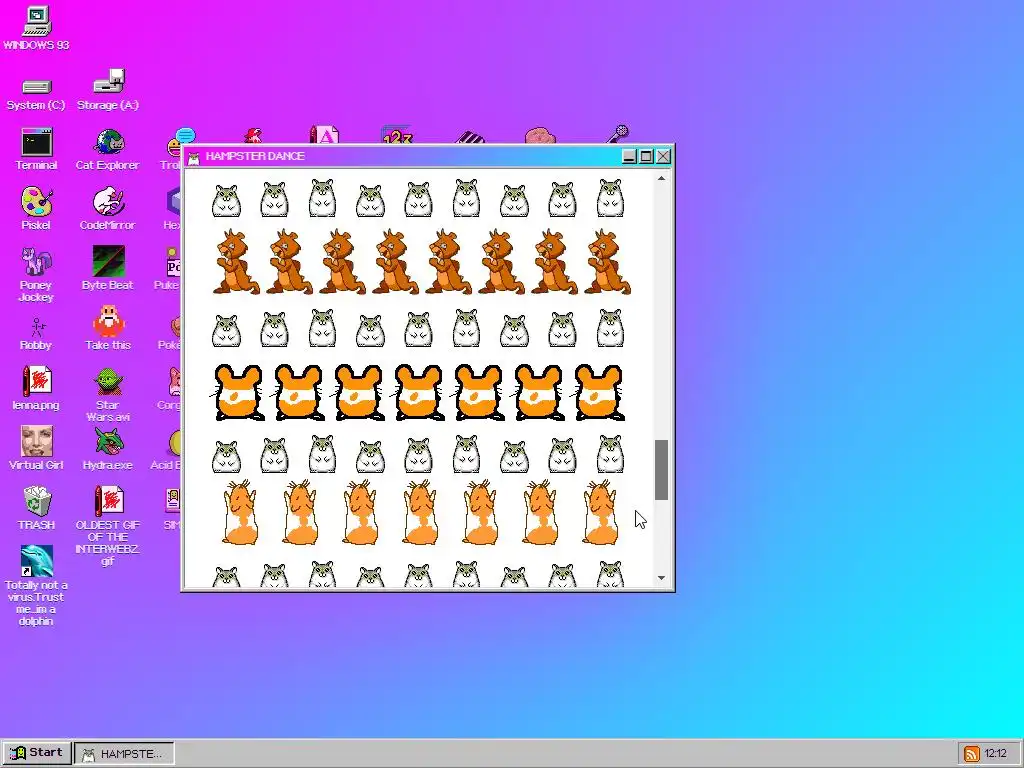The height and width of the screenshot is (768, 1024).
Task: Close the Hampster Dance window
Action: [x=664, y=156]
